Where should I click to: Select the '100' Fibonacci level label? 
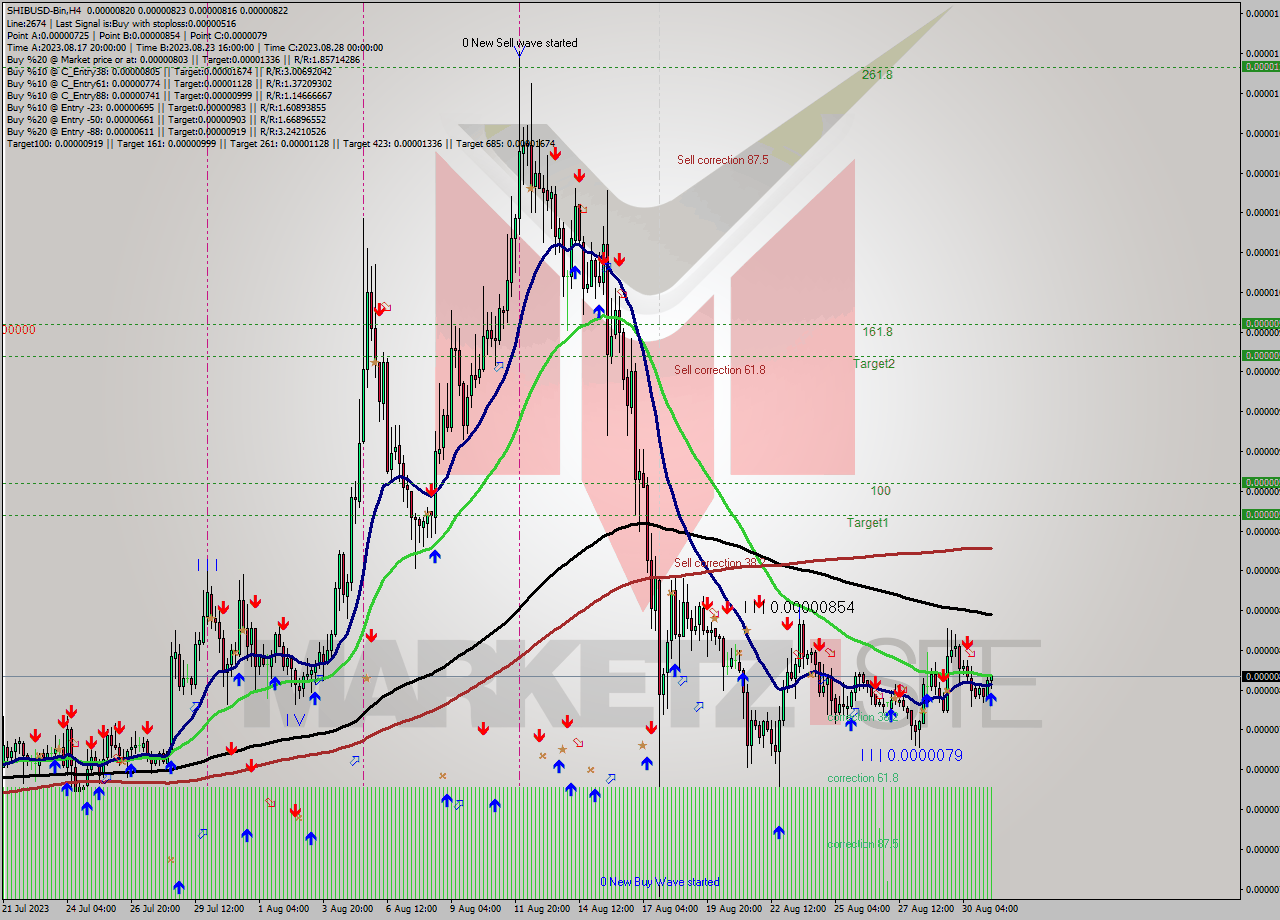coord(880,491)
